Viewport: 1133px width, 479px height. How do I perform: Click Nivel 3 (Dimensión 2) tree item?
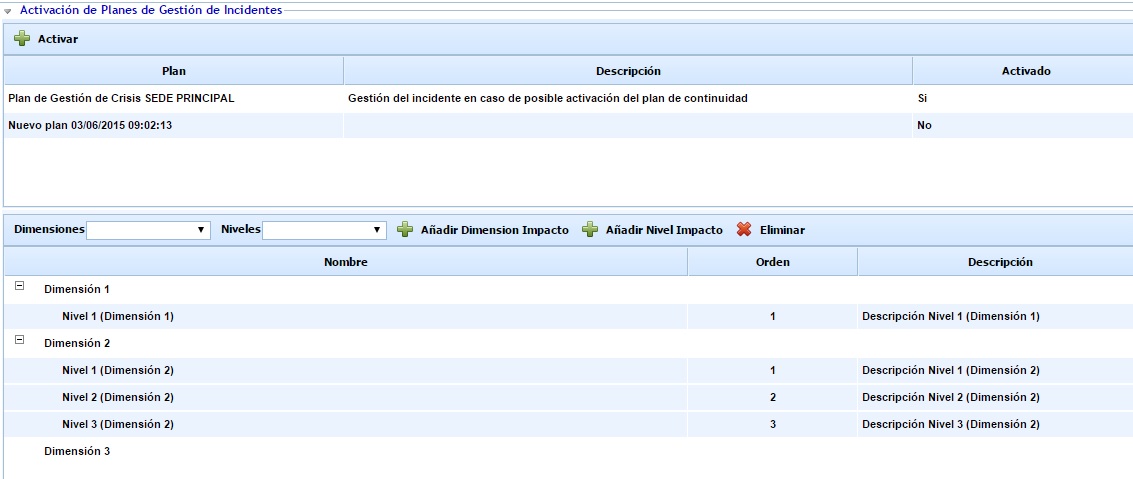coord(117,424)
